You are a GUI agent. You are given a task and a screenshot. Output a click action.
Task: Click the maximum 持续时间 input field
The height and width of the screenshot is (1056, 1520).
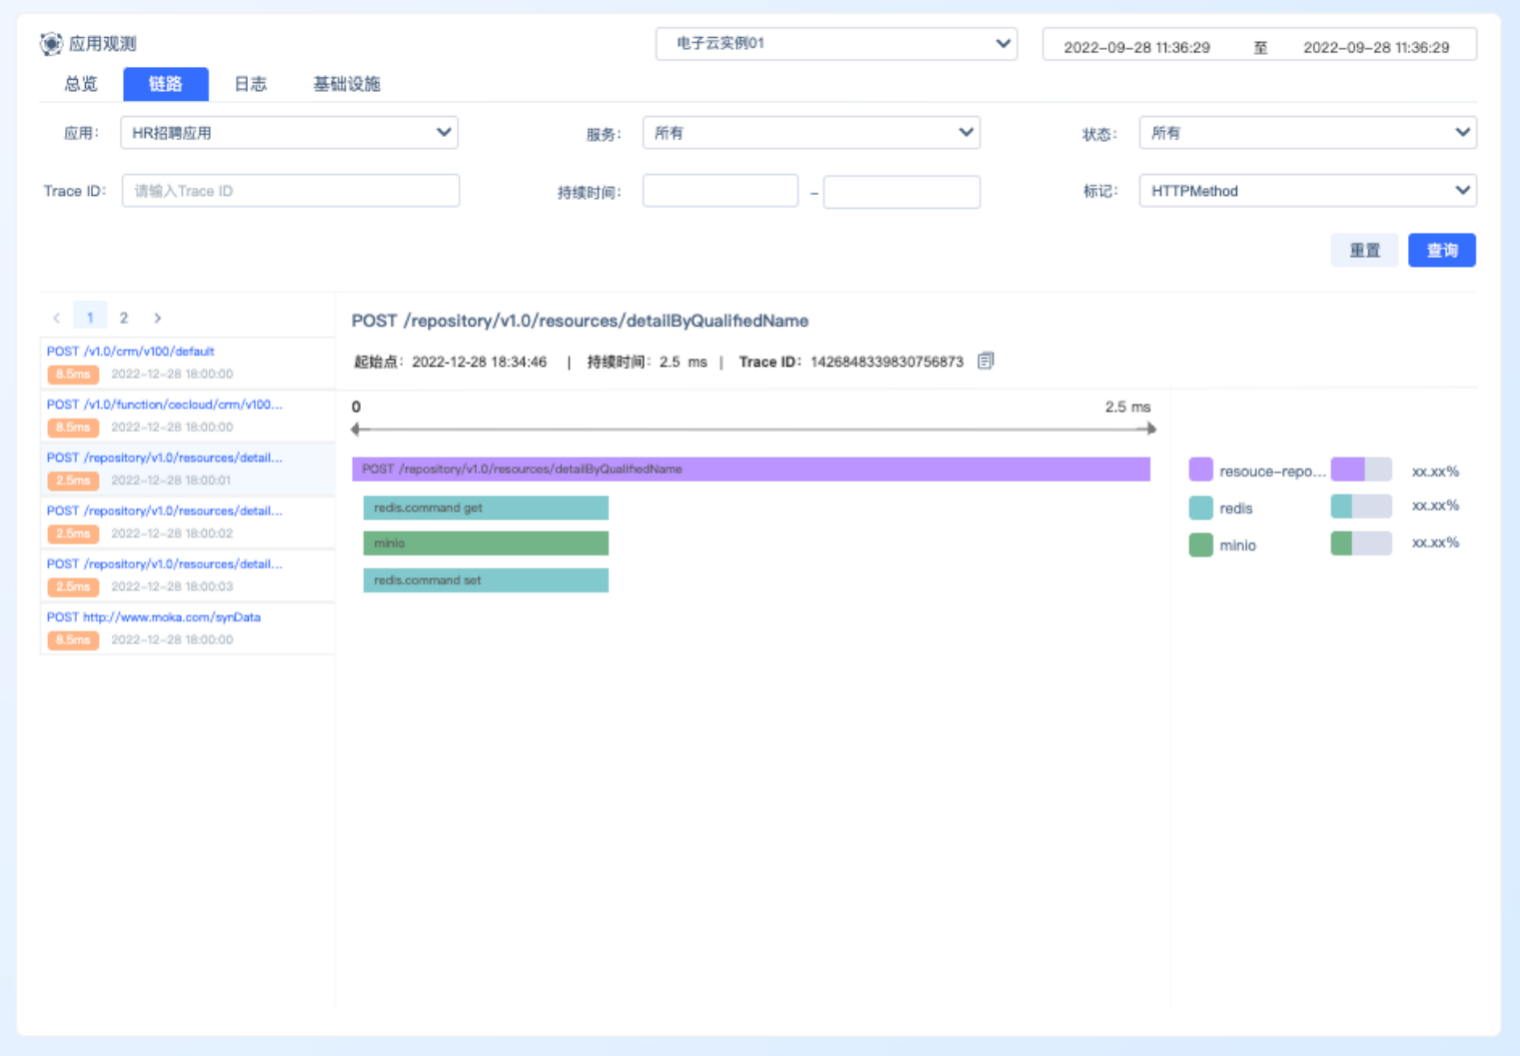(902, 191)
